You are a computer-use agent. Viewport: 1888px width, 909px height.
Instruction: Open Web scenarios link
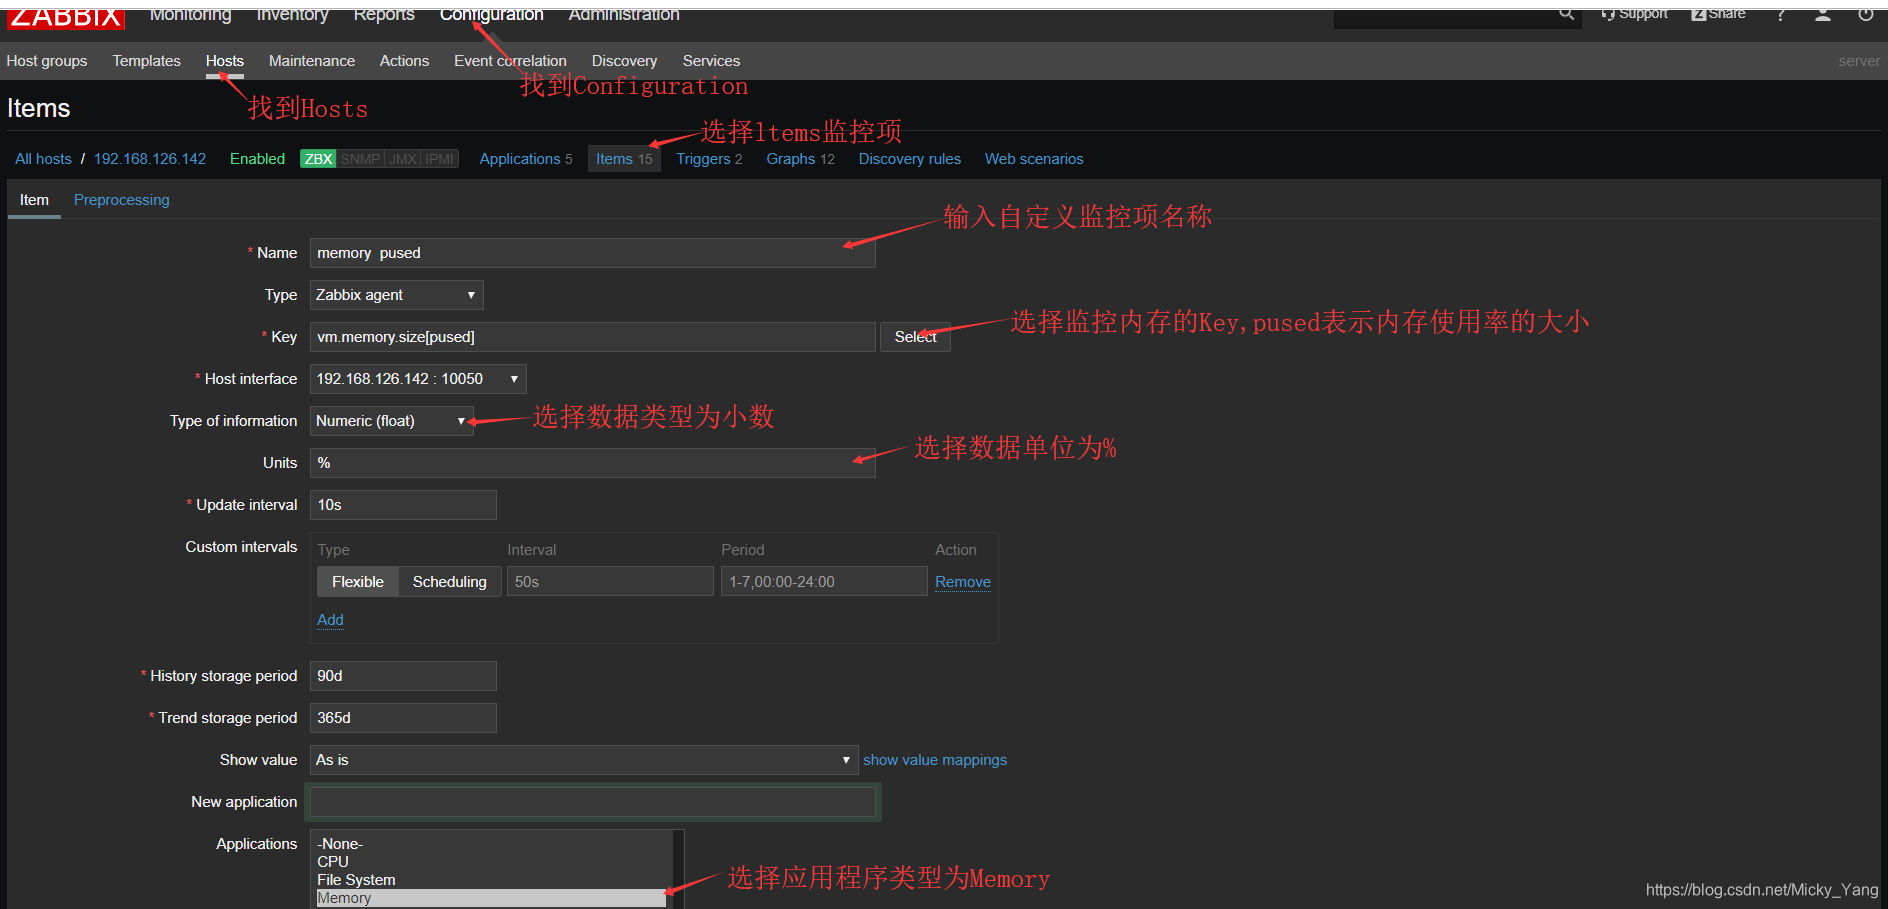(1034, 159)
